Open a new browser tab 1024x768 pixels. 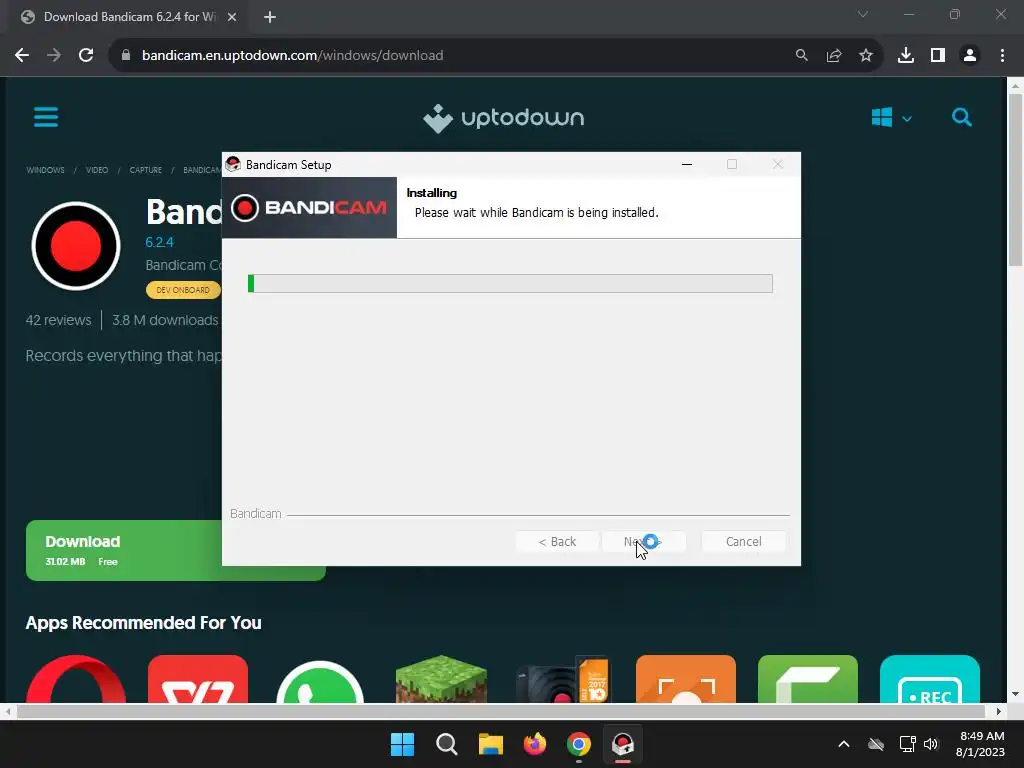pyautogui.click(x=270, y=17)
